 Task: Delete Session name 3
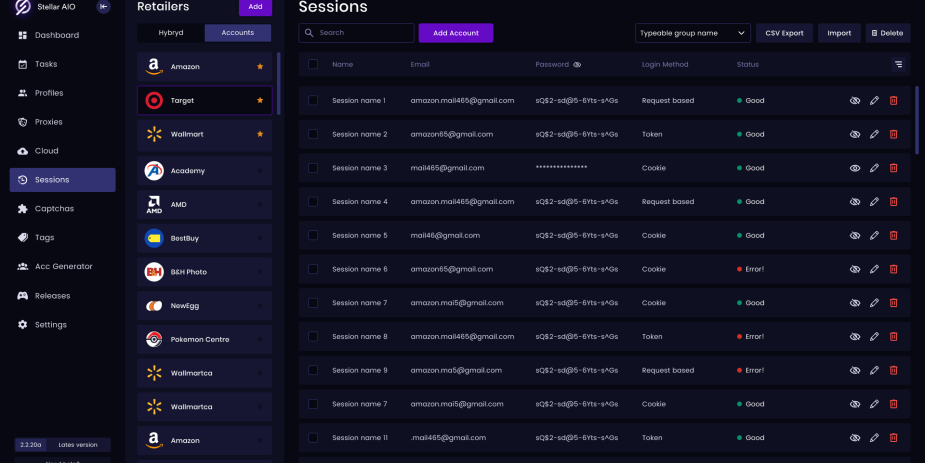(894, 168)
